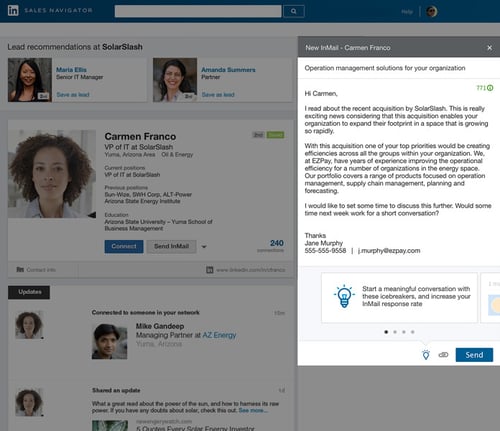Click the InMail credits info icon

point(490,88)
